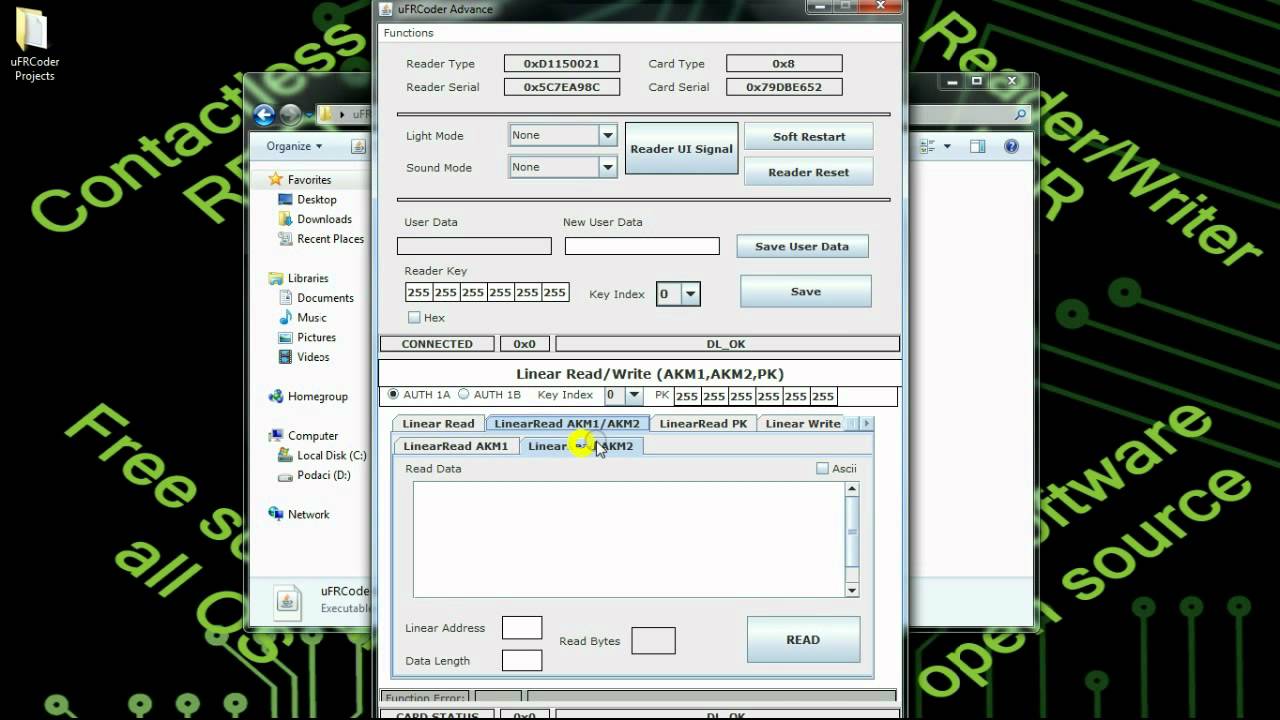This screenshot has height=720, width=1280.
Task: Click the first Reader Key byte field
Action: point(418,292)
